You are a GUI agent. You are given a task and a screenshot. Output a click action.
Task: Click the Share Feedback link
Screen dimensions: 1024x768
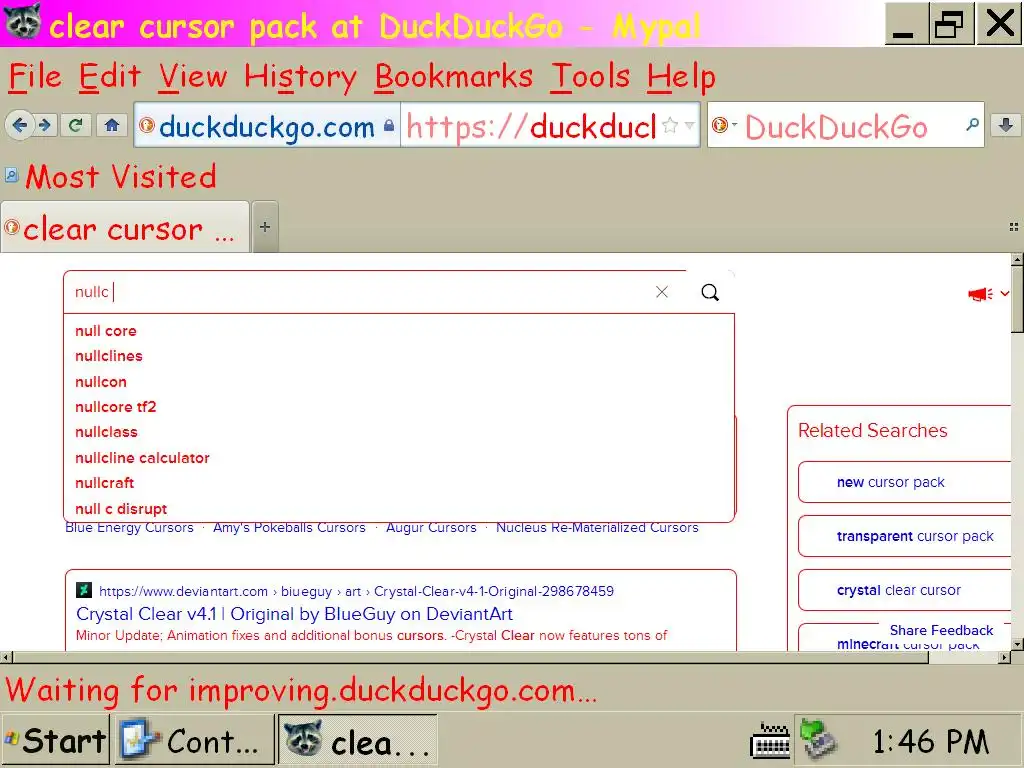click(x=941, y=630)
